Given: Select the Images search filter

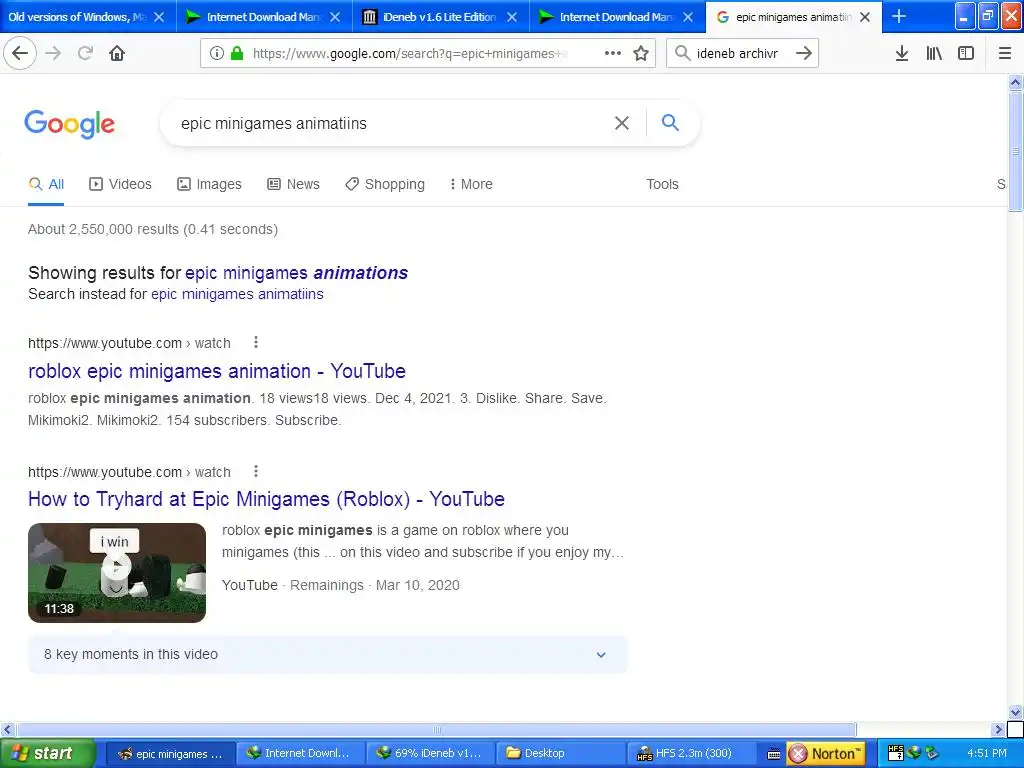Looking at the screenshot, I should tap(209, 184).
